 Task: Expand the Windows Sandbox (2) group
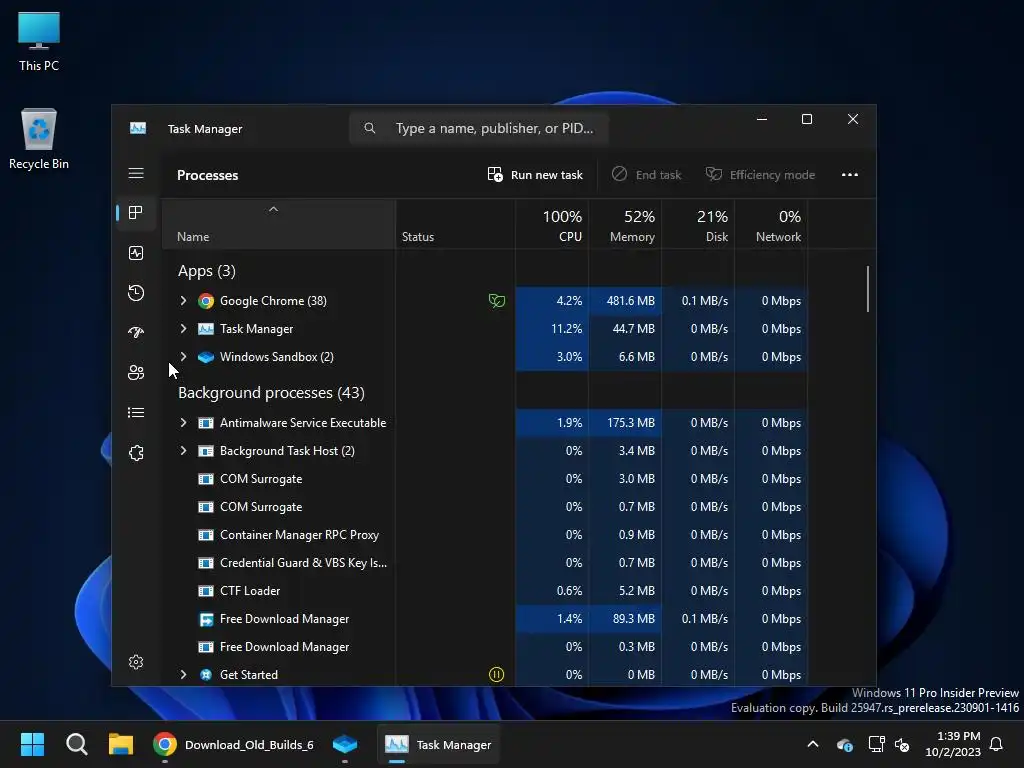tap(184, 357)
